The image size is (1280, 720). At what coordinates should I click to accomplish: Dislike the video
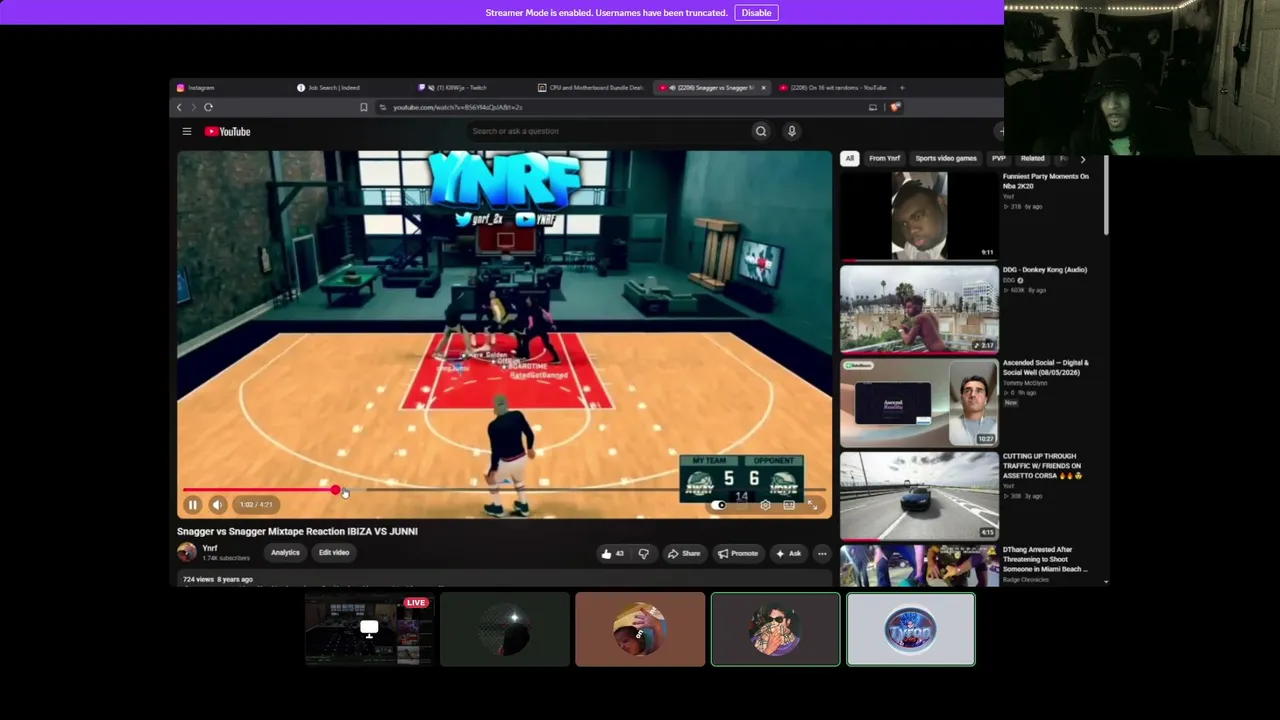[644, 554]
